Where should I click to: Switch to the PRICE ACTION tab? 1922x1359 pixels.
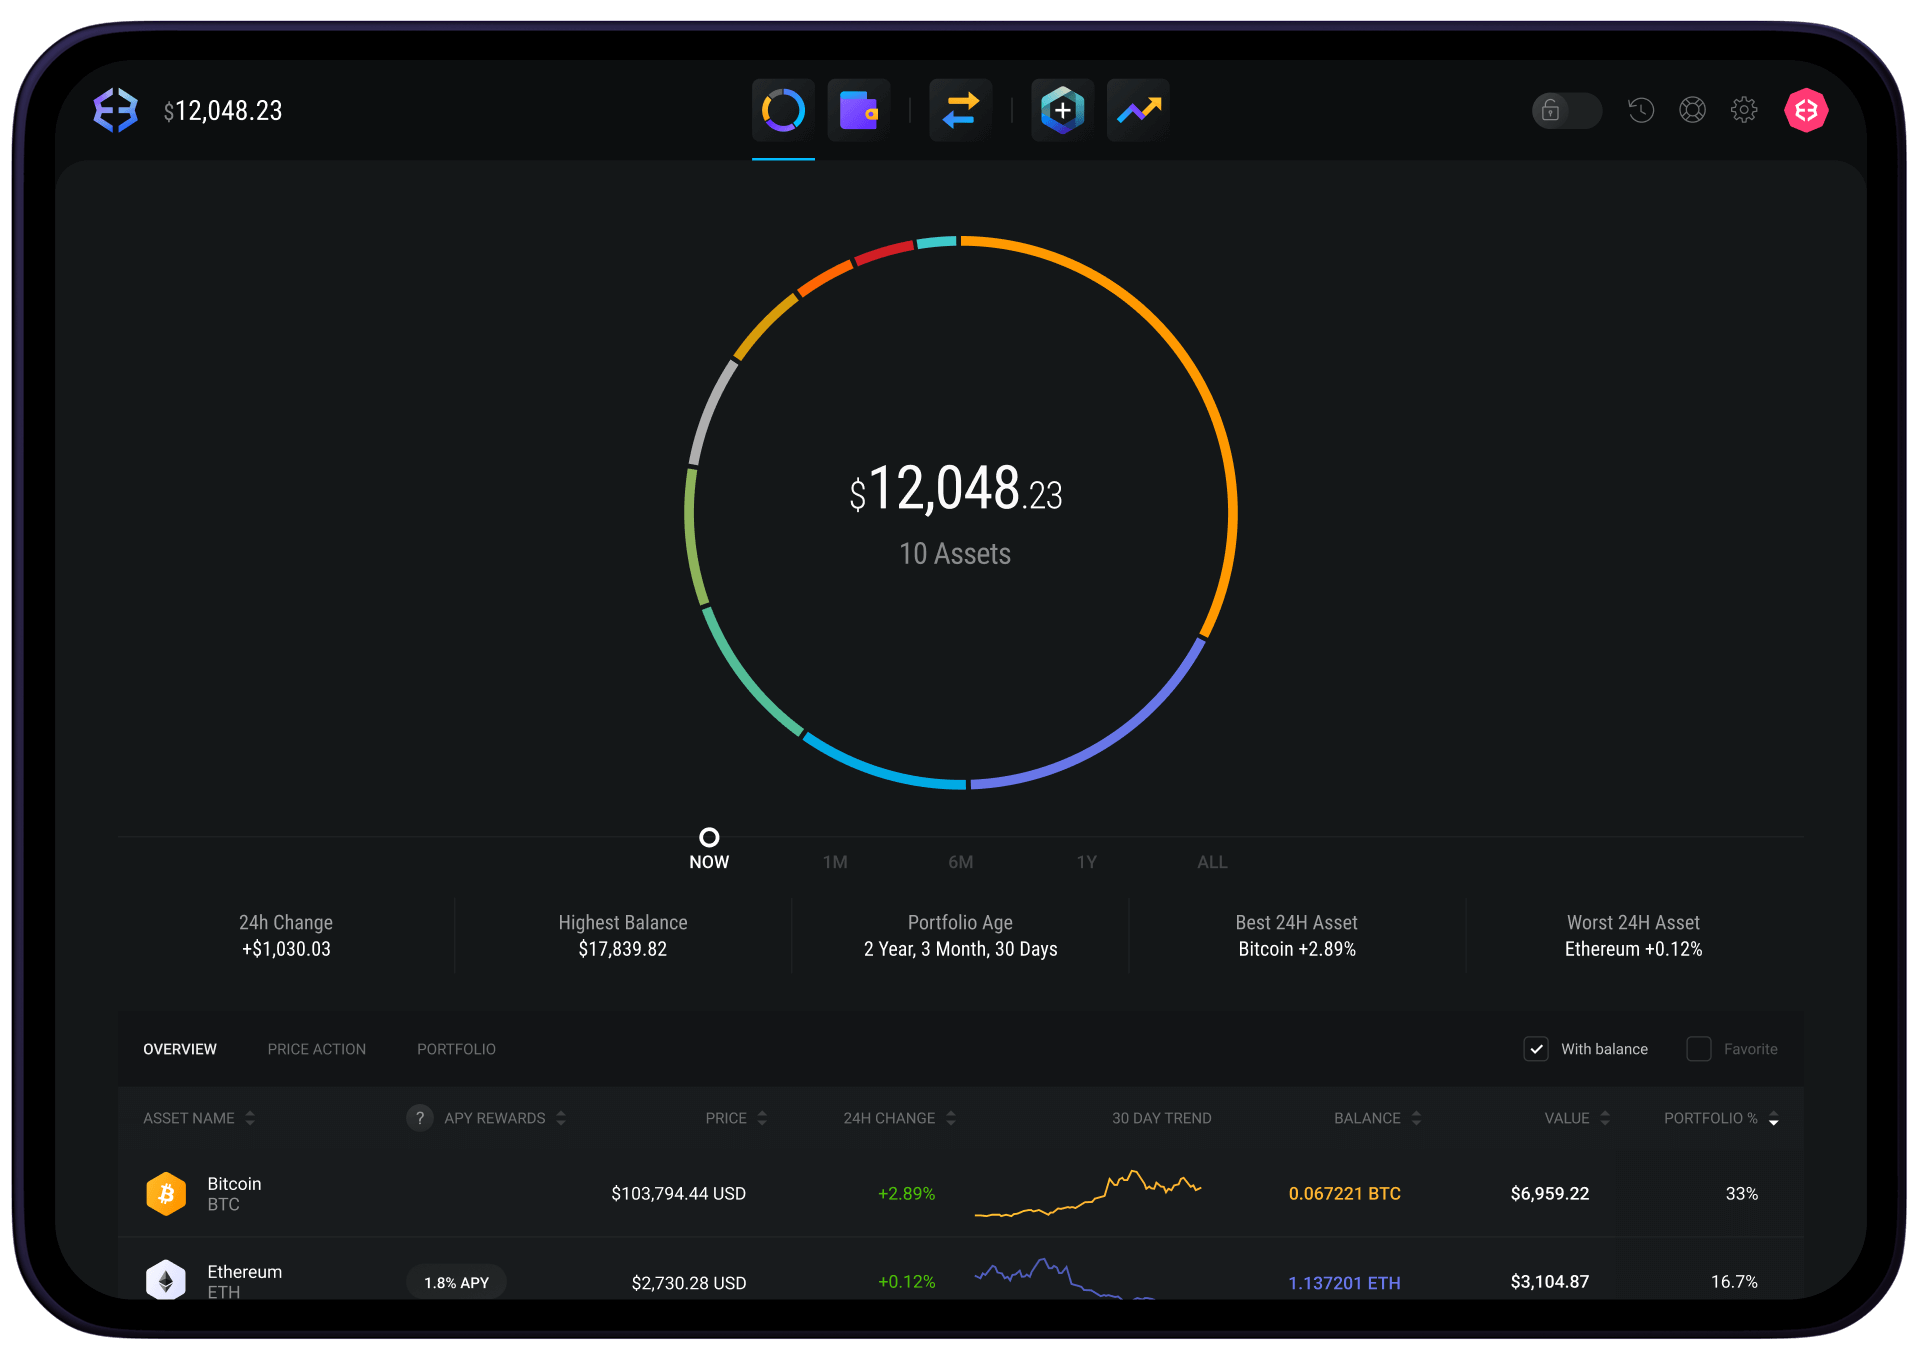point(316,1049)
